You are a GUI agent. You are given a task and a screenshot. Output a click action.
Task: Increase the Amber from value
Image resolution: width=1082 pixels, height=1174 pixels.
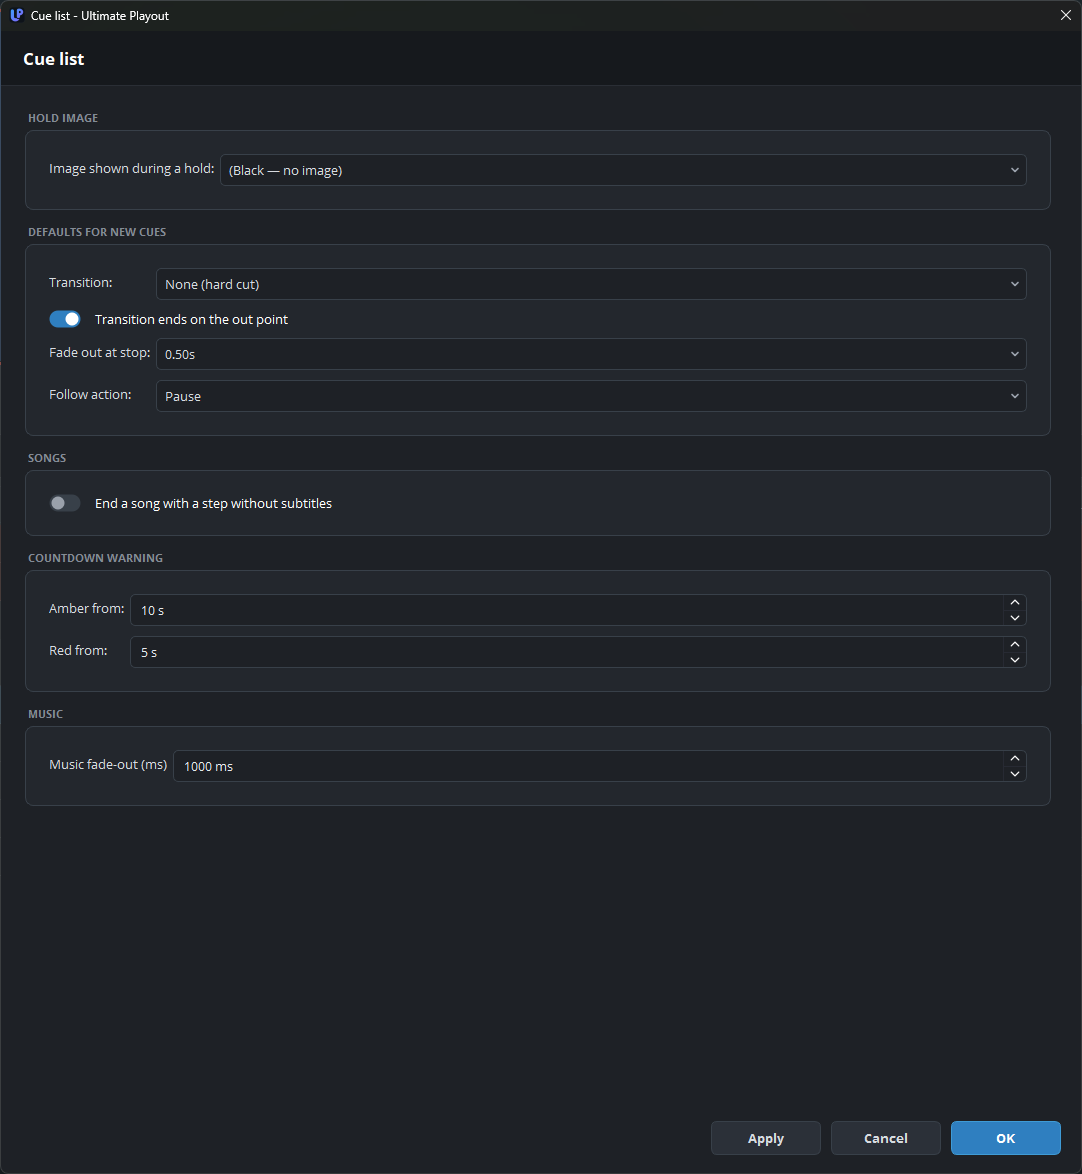1015,603
